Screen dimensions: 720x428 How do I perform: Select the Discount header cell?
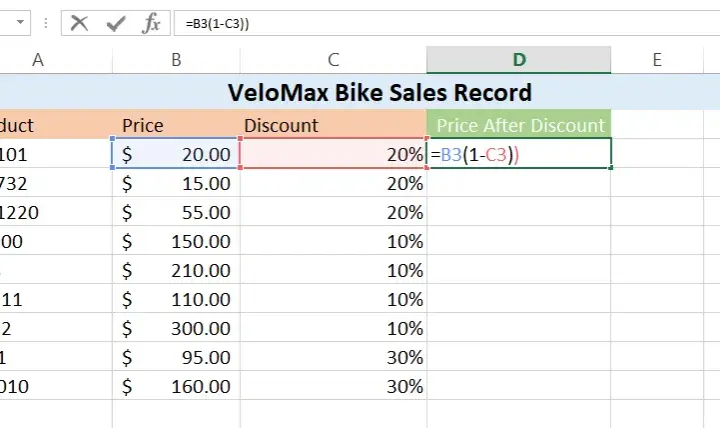[x=333, y=124]
